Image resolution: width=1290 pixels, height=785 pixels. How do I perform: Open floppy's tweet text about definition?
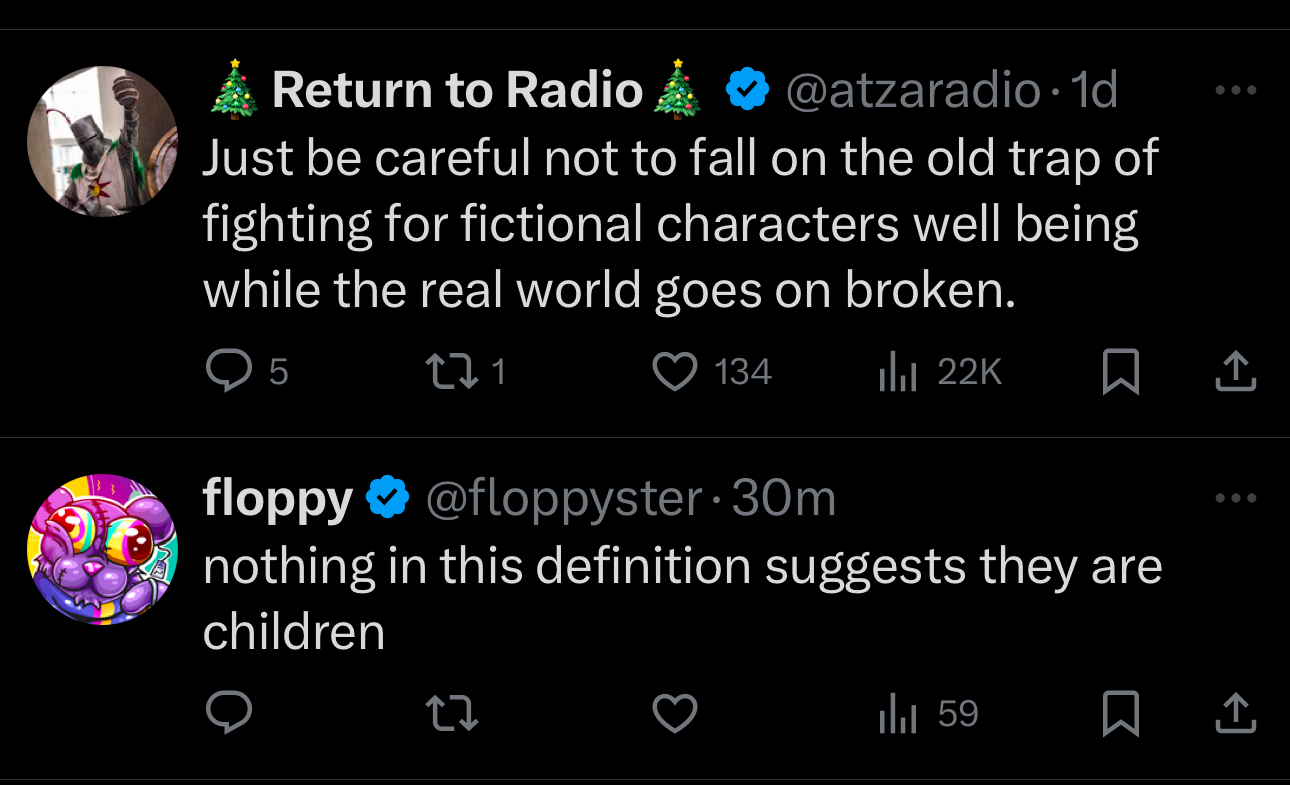pos(682,598)
